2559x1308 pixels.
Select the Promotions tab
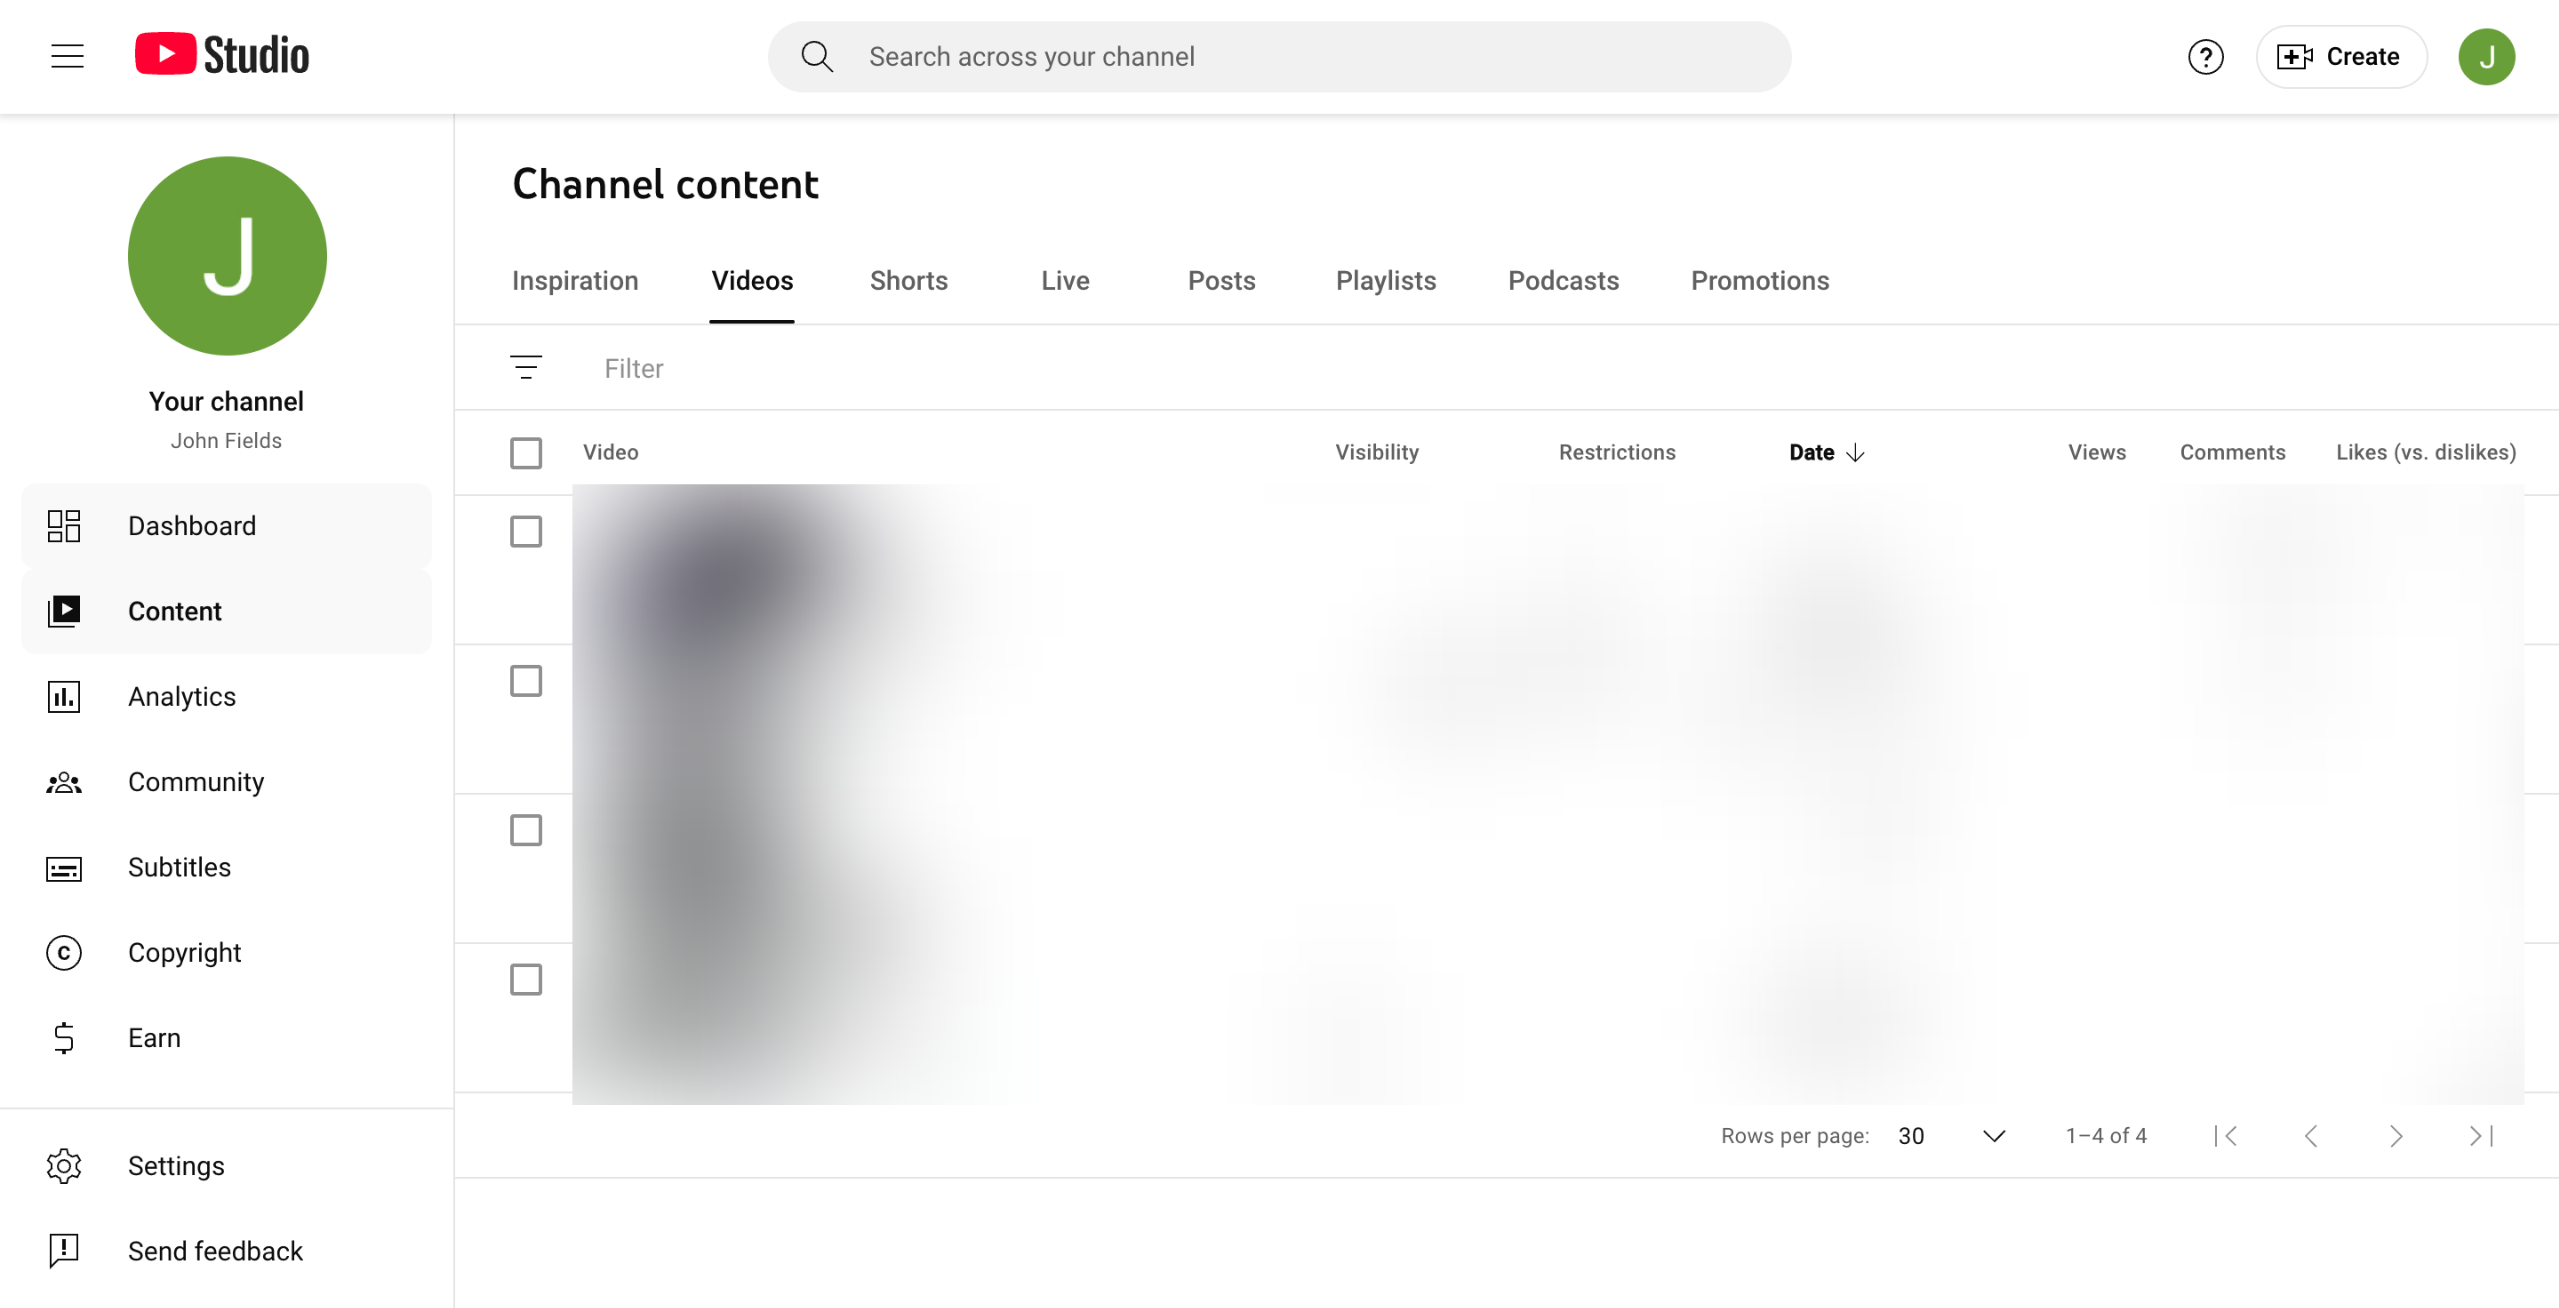[1760, 281]
